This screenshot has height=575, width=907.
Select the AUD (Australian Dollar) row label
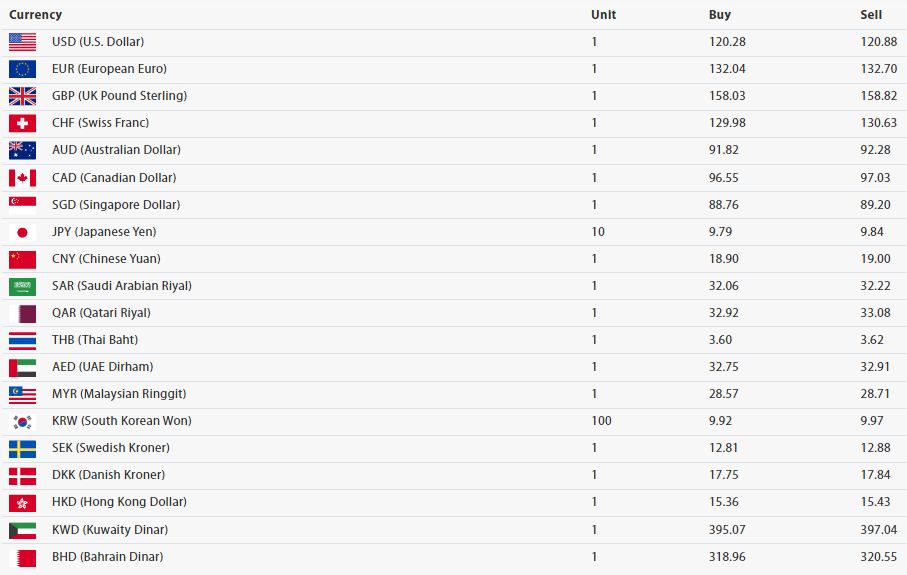coord(116,150)
